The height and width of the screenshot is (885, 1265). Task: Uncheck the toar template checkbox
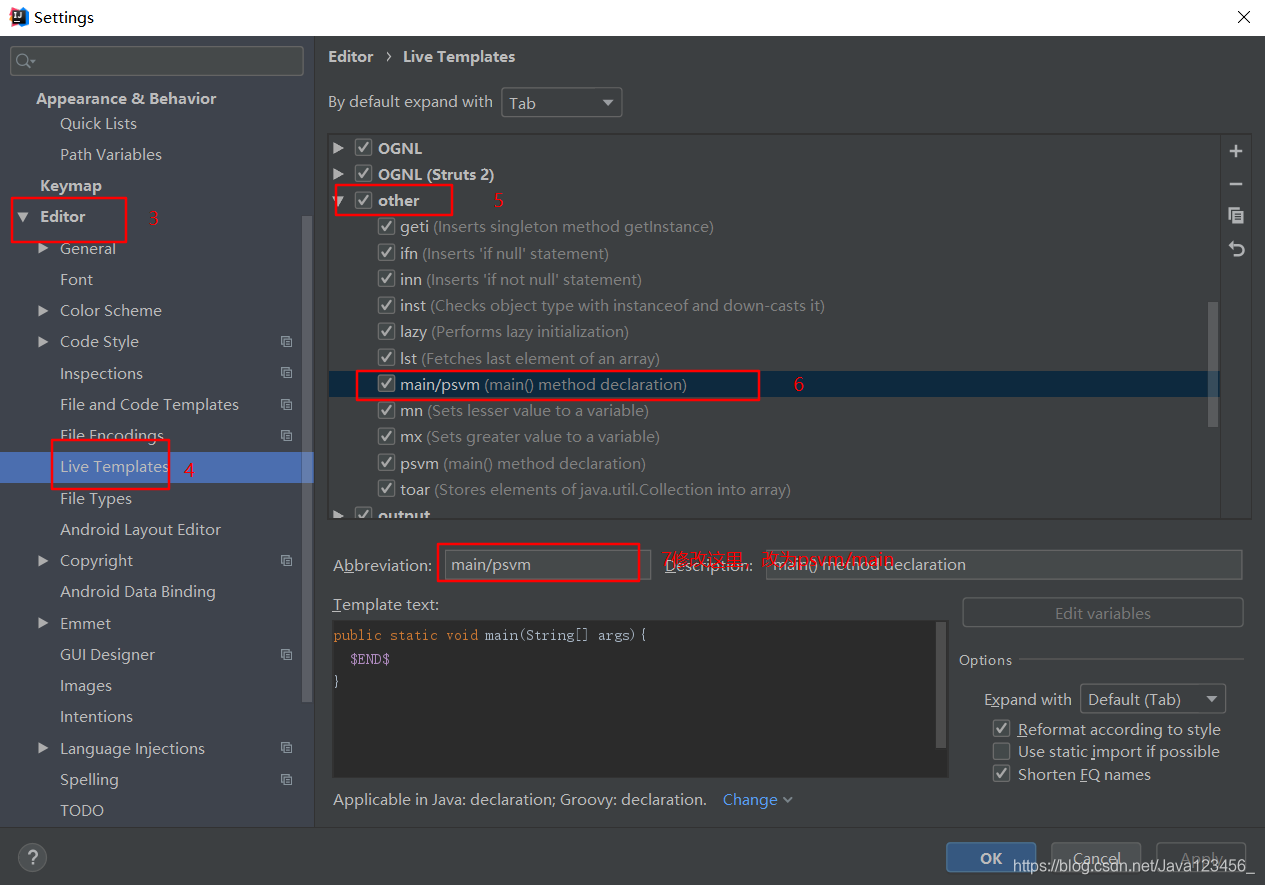[386, 489]
